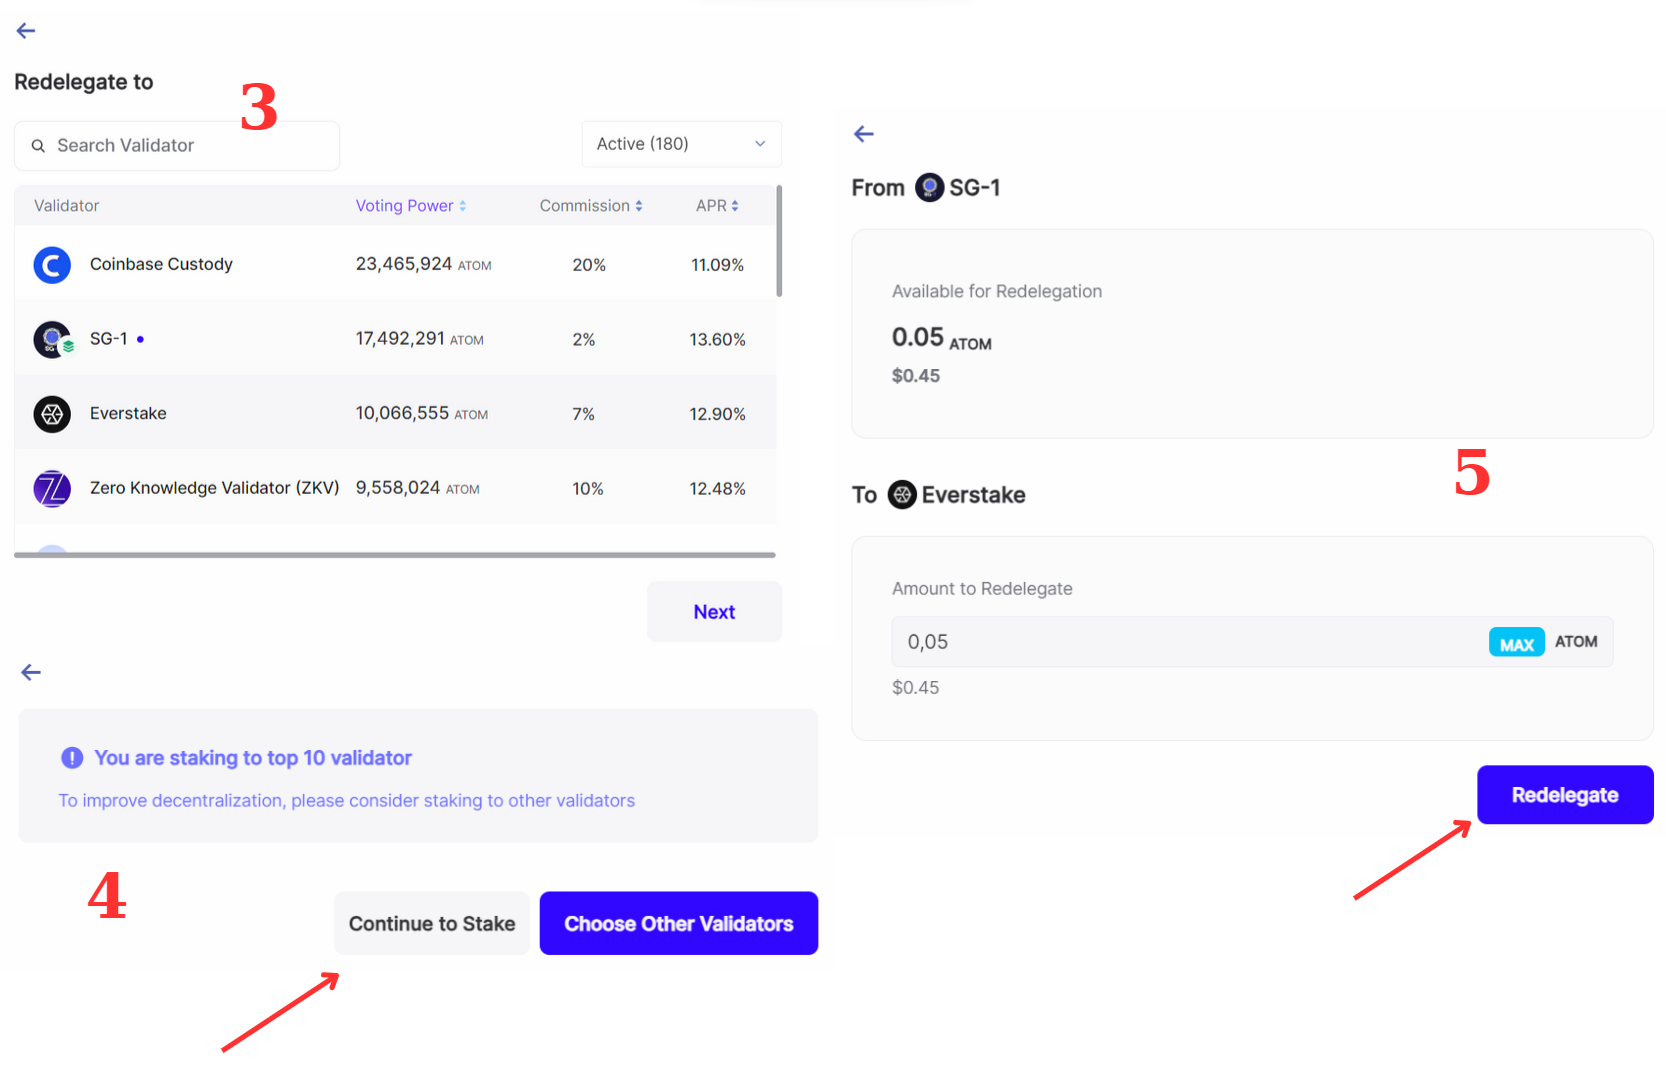Click the Next button
The height and width of the screenshot is (1067, 1666).
[714, 612]
